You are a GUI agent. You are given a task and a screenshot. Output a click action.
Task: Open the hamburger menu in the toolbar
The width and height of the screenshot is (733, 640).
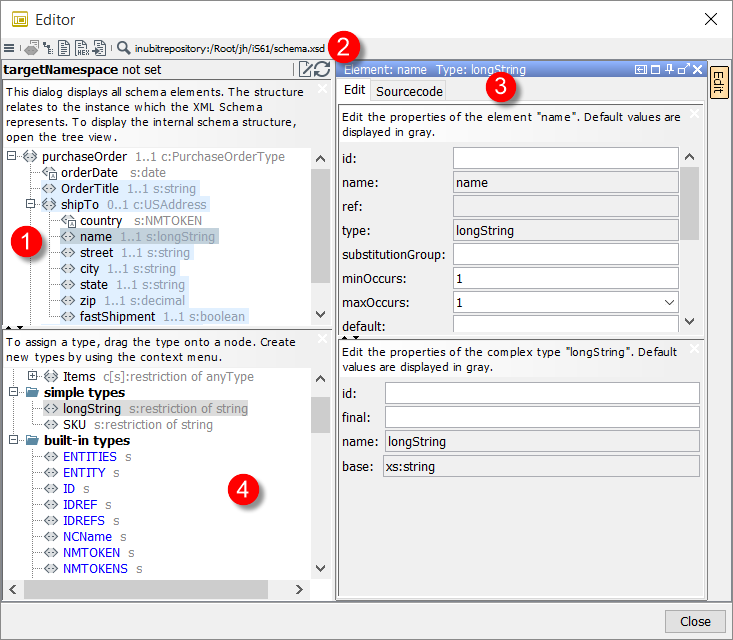click(x=9, y=48)
